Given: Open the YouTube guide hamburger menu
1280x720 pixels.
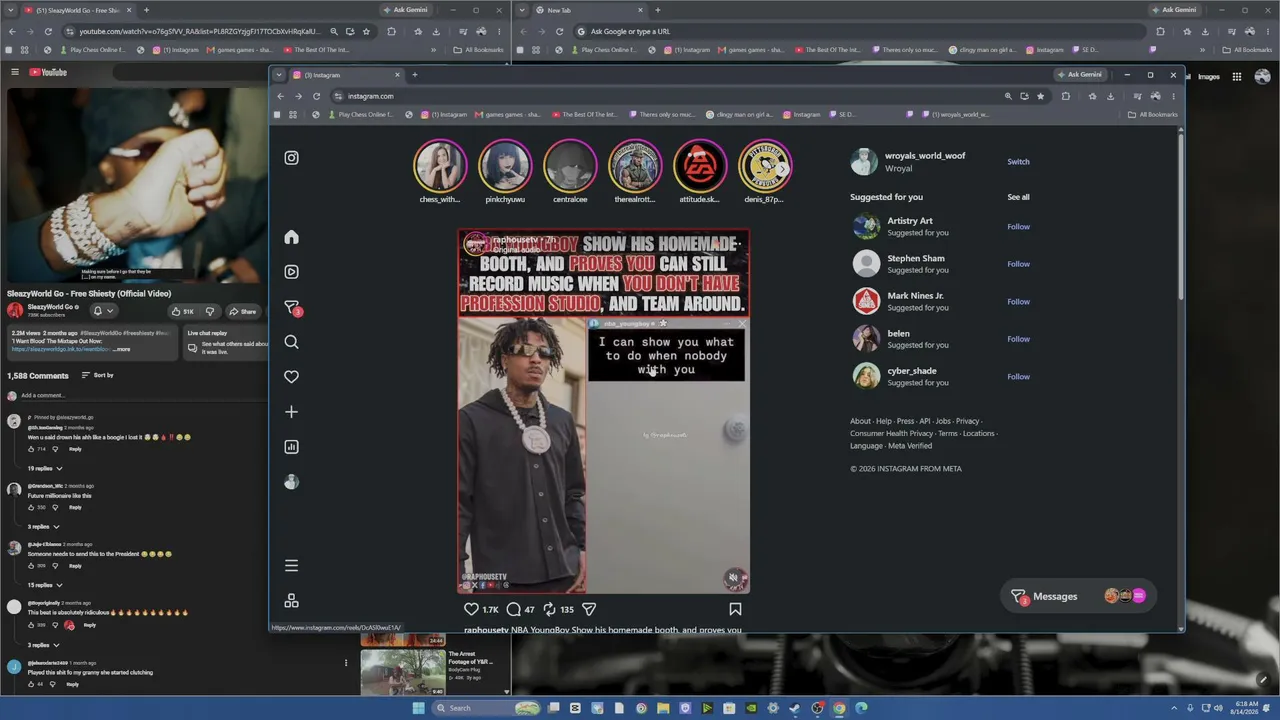Looking at the screenshot, I should pos(15,72).
